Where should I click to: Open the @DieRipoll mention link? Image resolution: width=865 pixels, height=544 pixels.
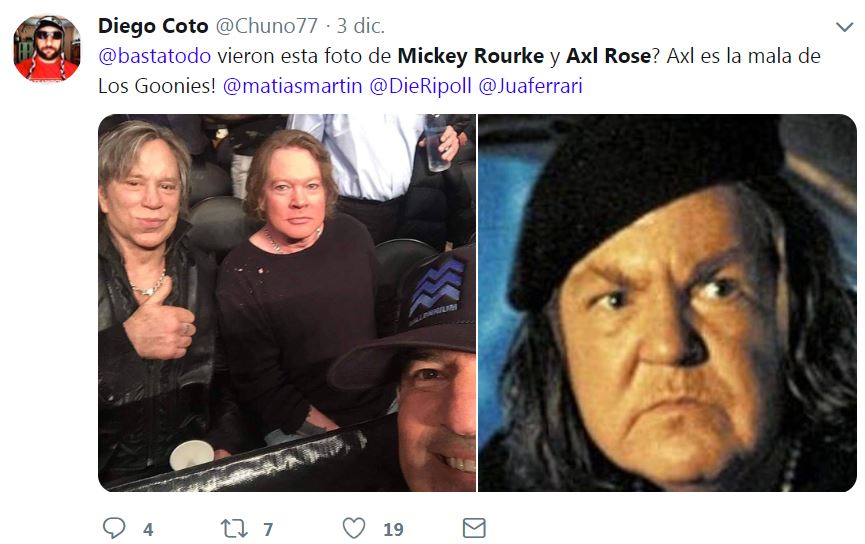(420, 86)
